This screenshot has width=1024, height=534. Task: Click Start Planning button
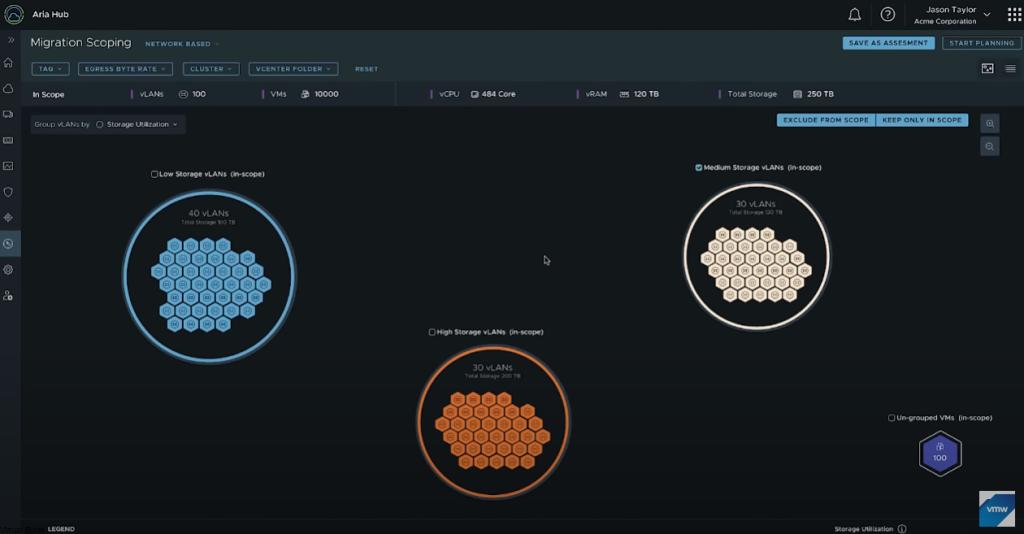(x=982, y=43)
